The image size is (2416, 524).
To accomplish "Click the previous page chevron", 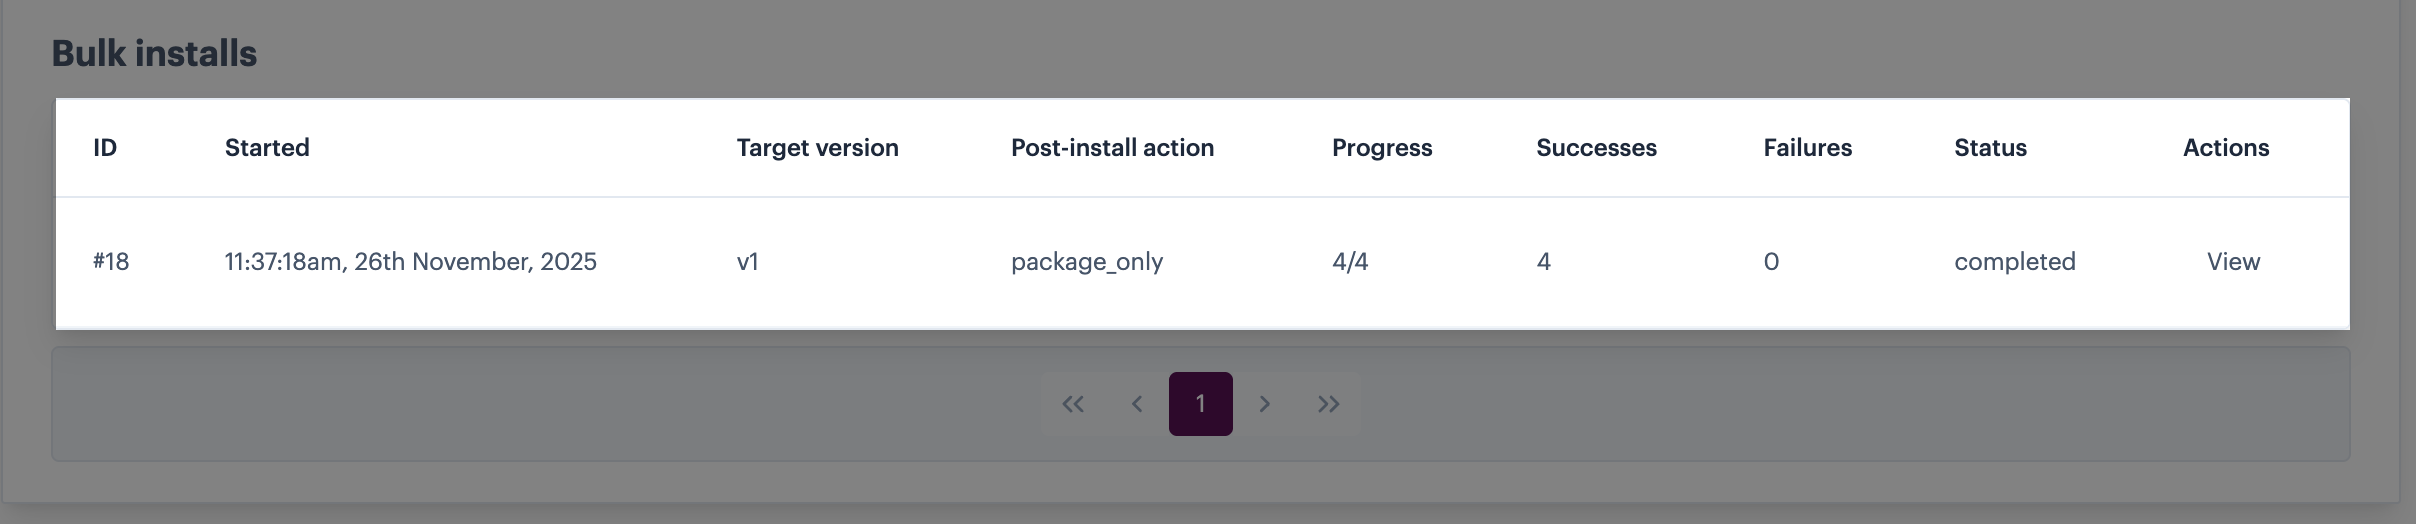I will (x=1137, y=404).
